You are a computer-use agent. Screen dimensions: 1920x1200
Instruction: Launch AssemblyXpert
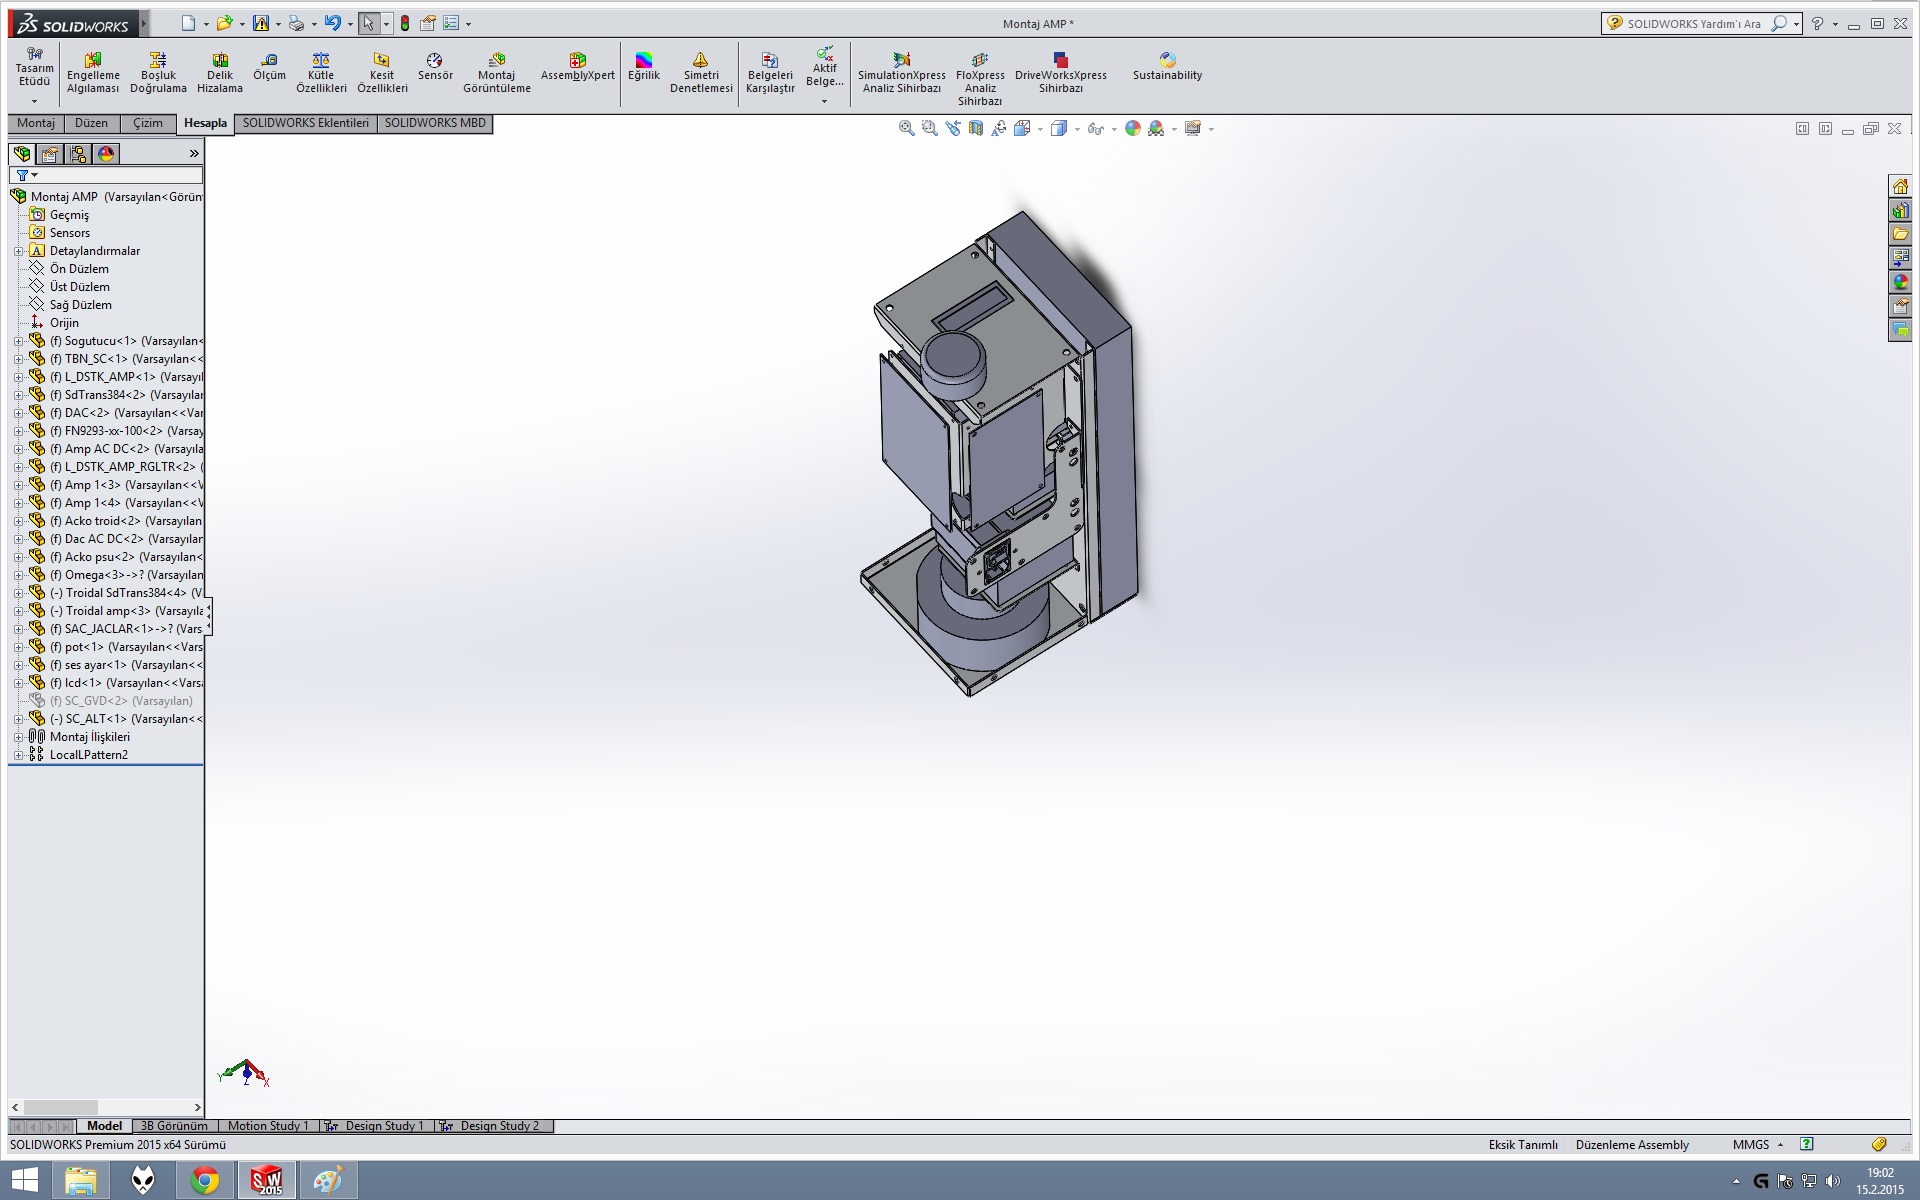(x=578, y=67)
